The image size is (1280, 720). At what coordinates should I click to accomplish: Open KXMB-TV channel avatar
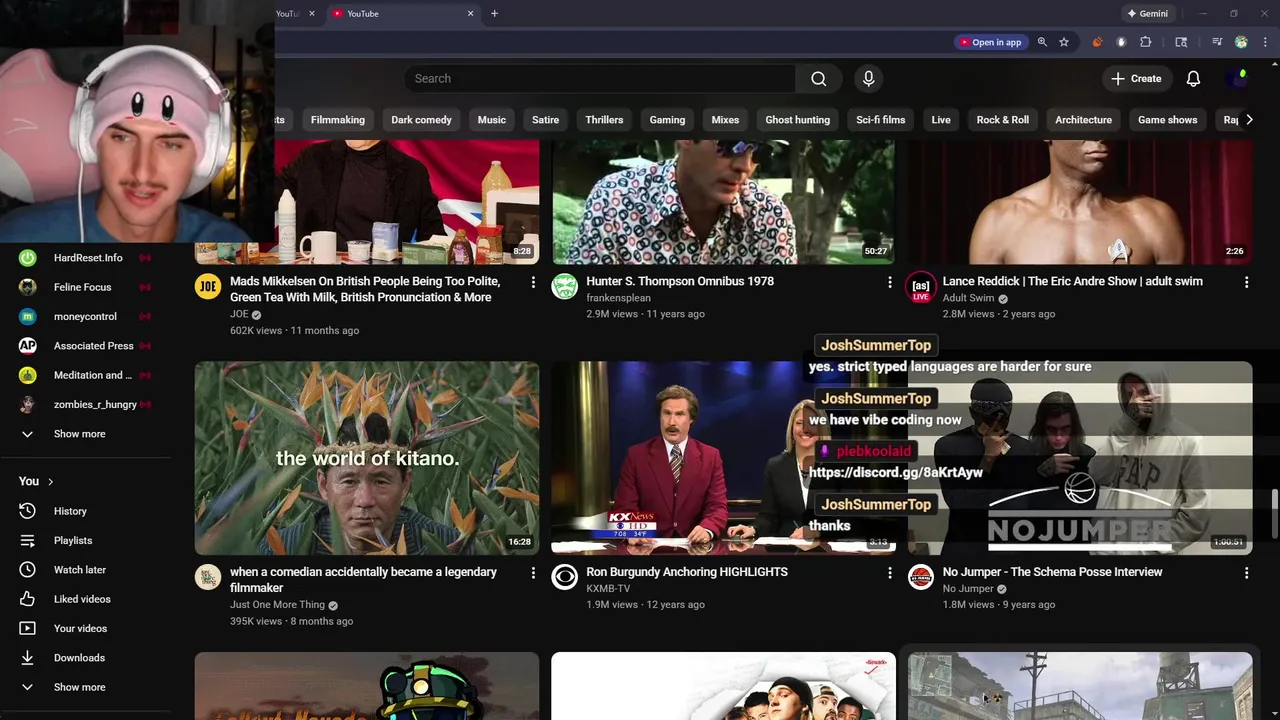tap(564, 577)
